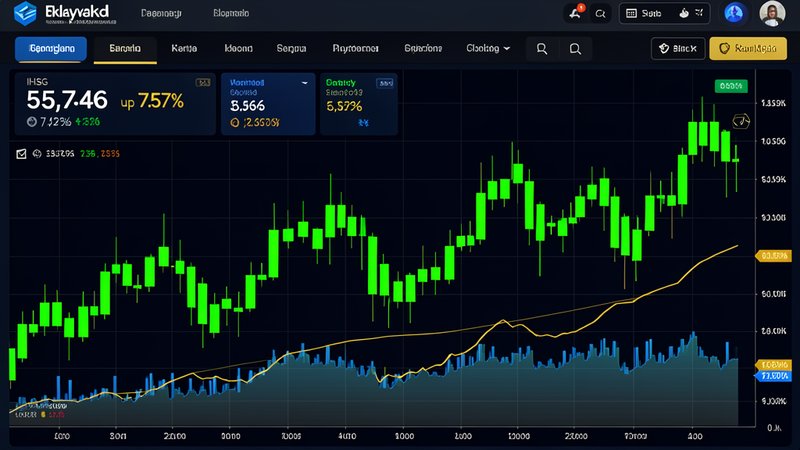Viewport: 800px width, 450px height.
Task: Click the shield icon on the yellow button
Action: pos(724,48)
